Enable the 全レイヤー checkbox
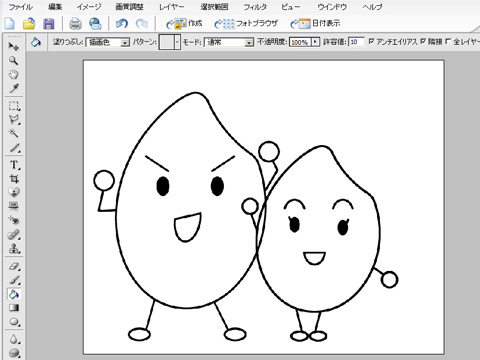This screenshot has height=360, width=480. [448, 41]
